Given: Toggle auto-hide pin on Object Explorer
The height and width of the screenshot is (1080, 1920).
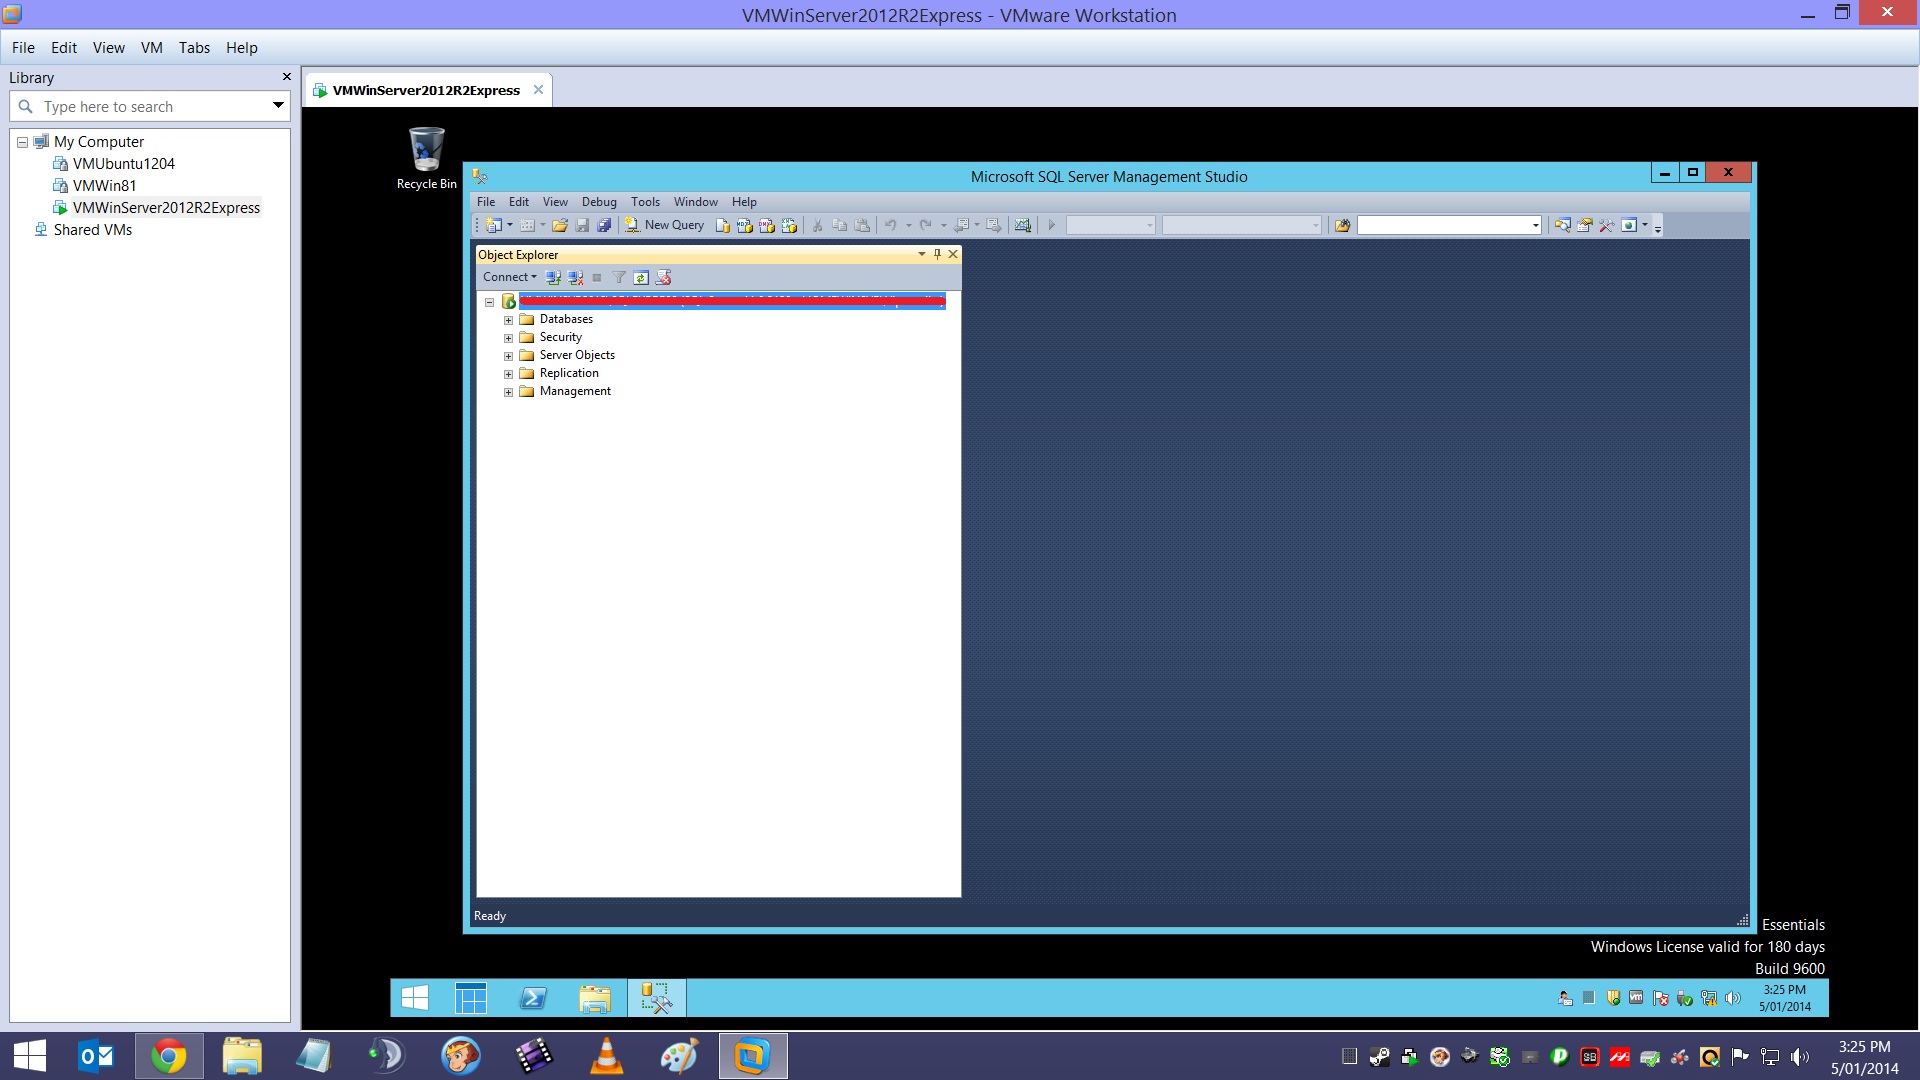Looking at the screenshot, I should click(937, 254).
